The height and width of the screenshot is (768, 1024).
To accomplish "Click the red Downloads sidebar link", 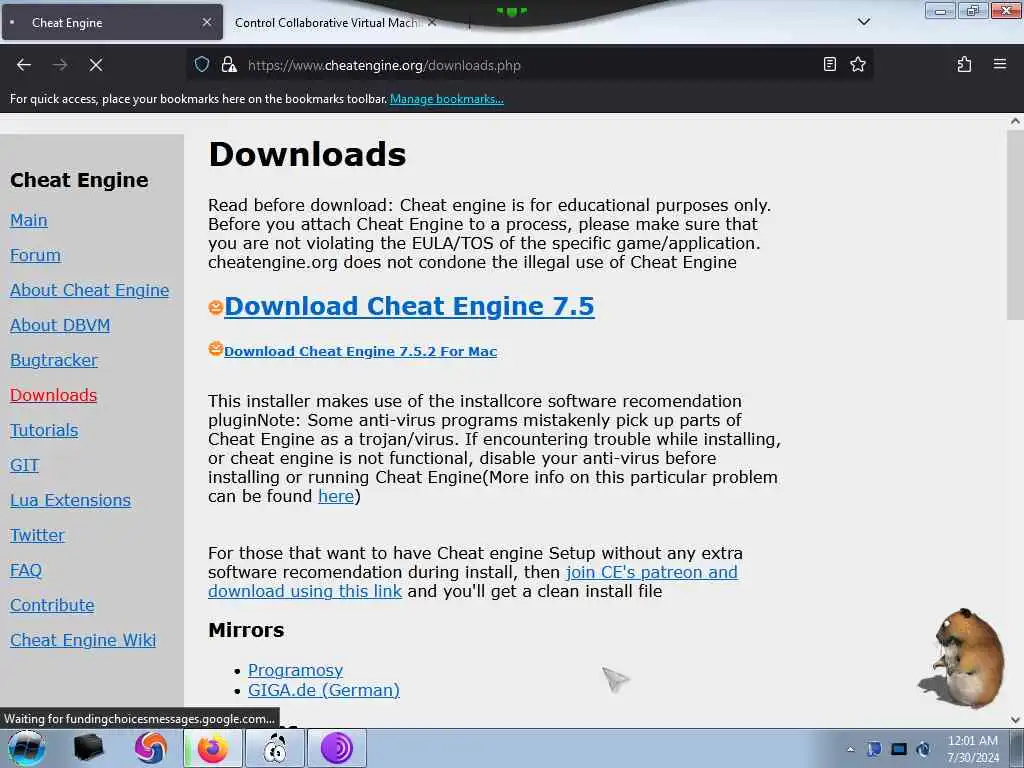I will coord(54,395).
